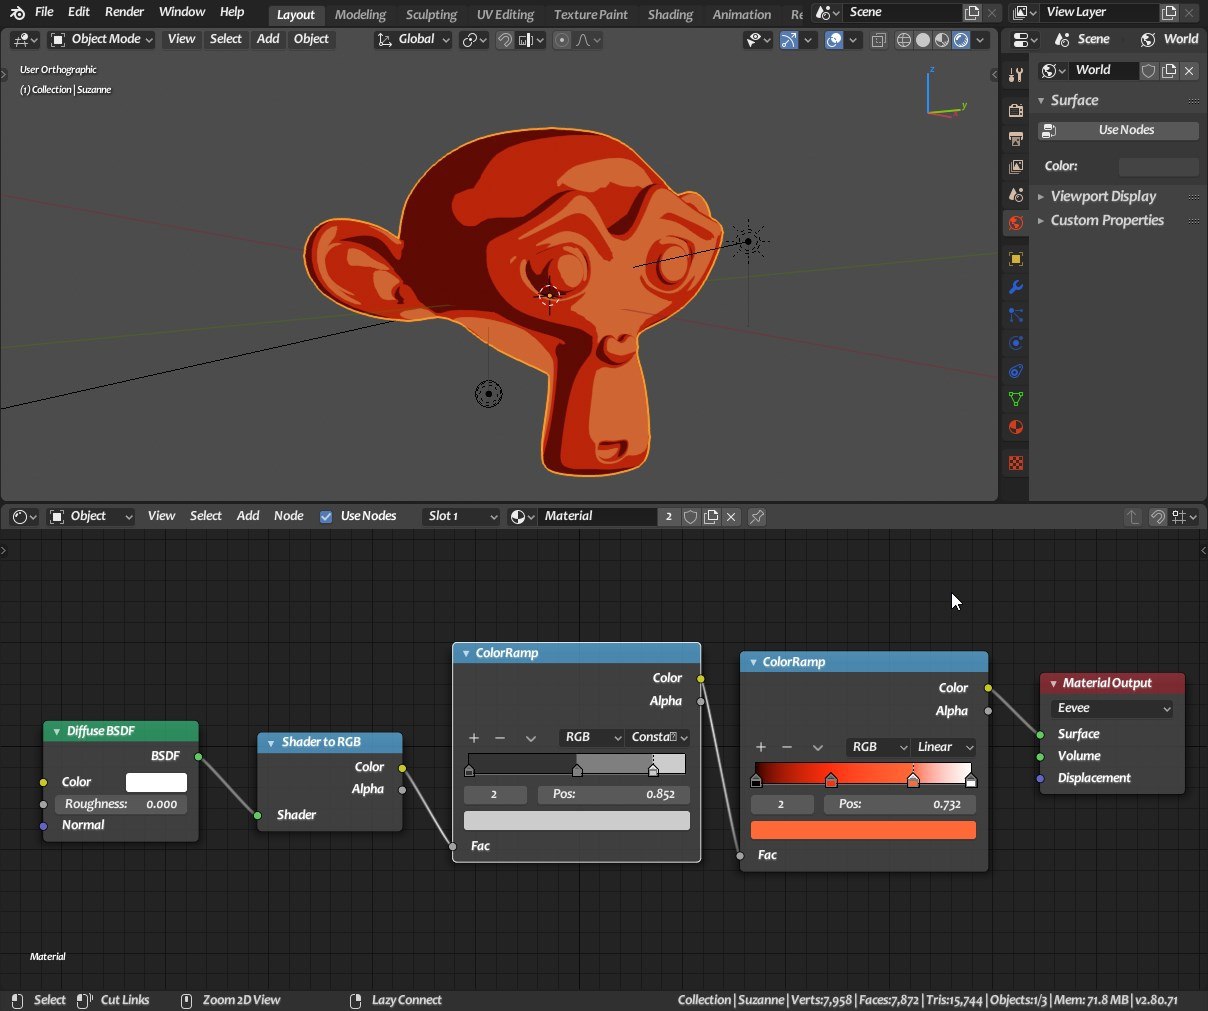
Task: Select the World properties tab icon
Action: (x=1015, y=223)
